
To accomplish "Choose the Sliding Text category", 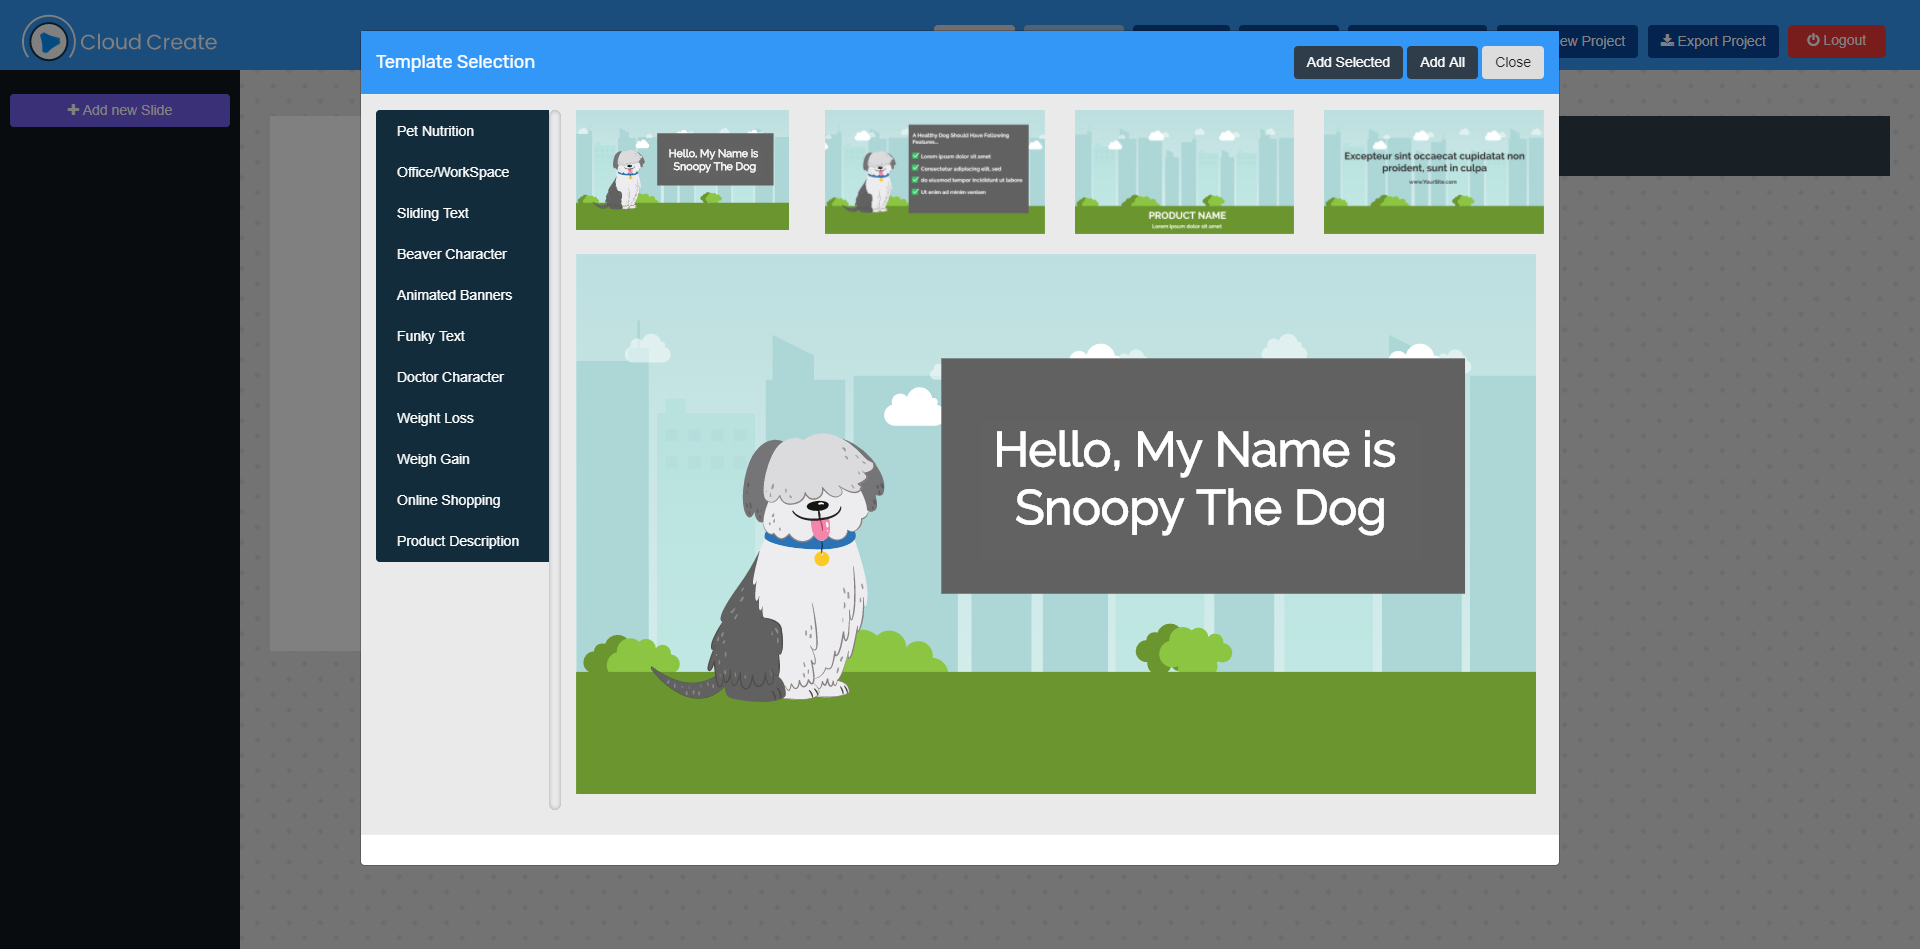I will pos(432,213).
